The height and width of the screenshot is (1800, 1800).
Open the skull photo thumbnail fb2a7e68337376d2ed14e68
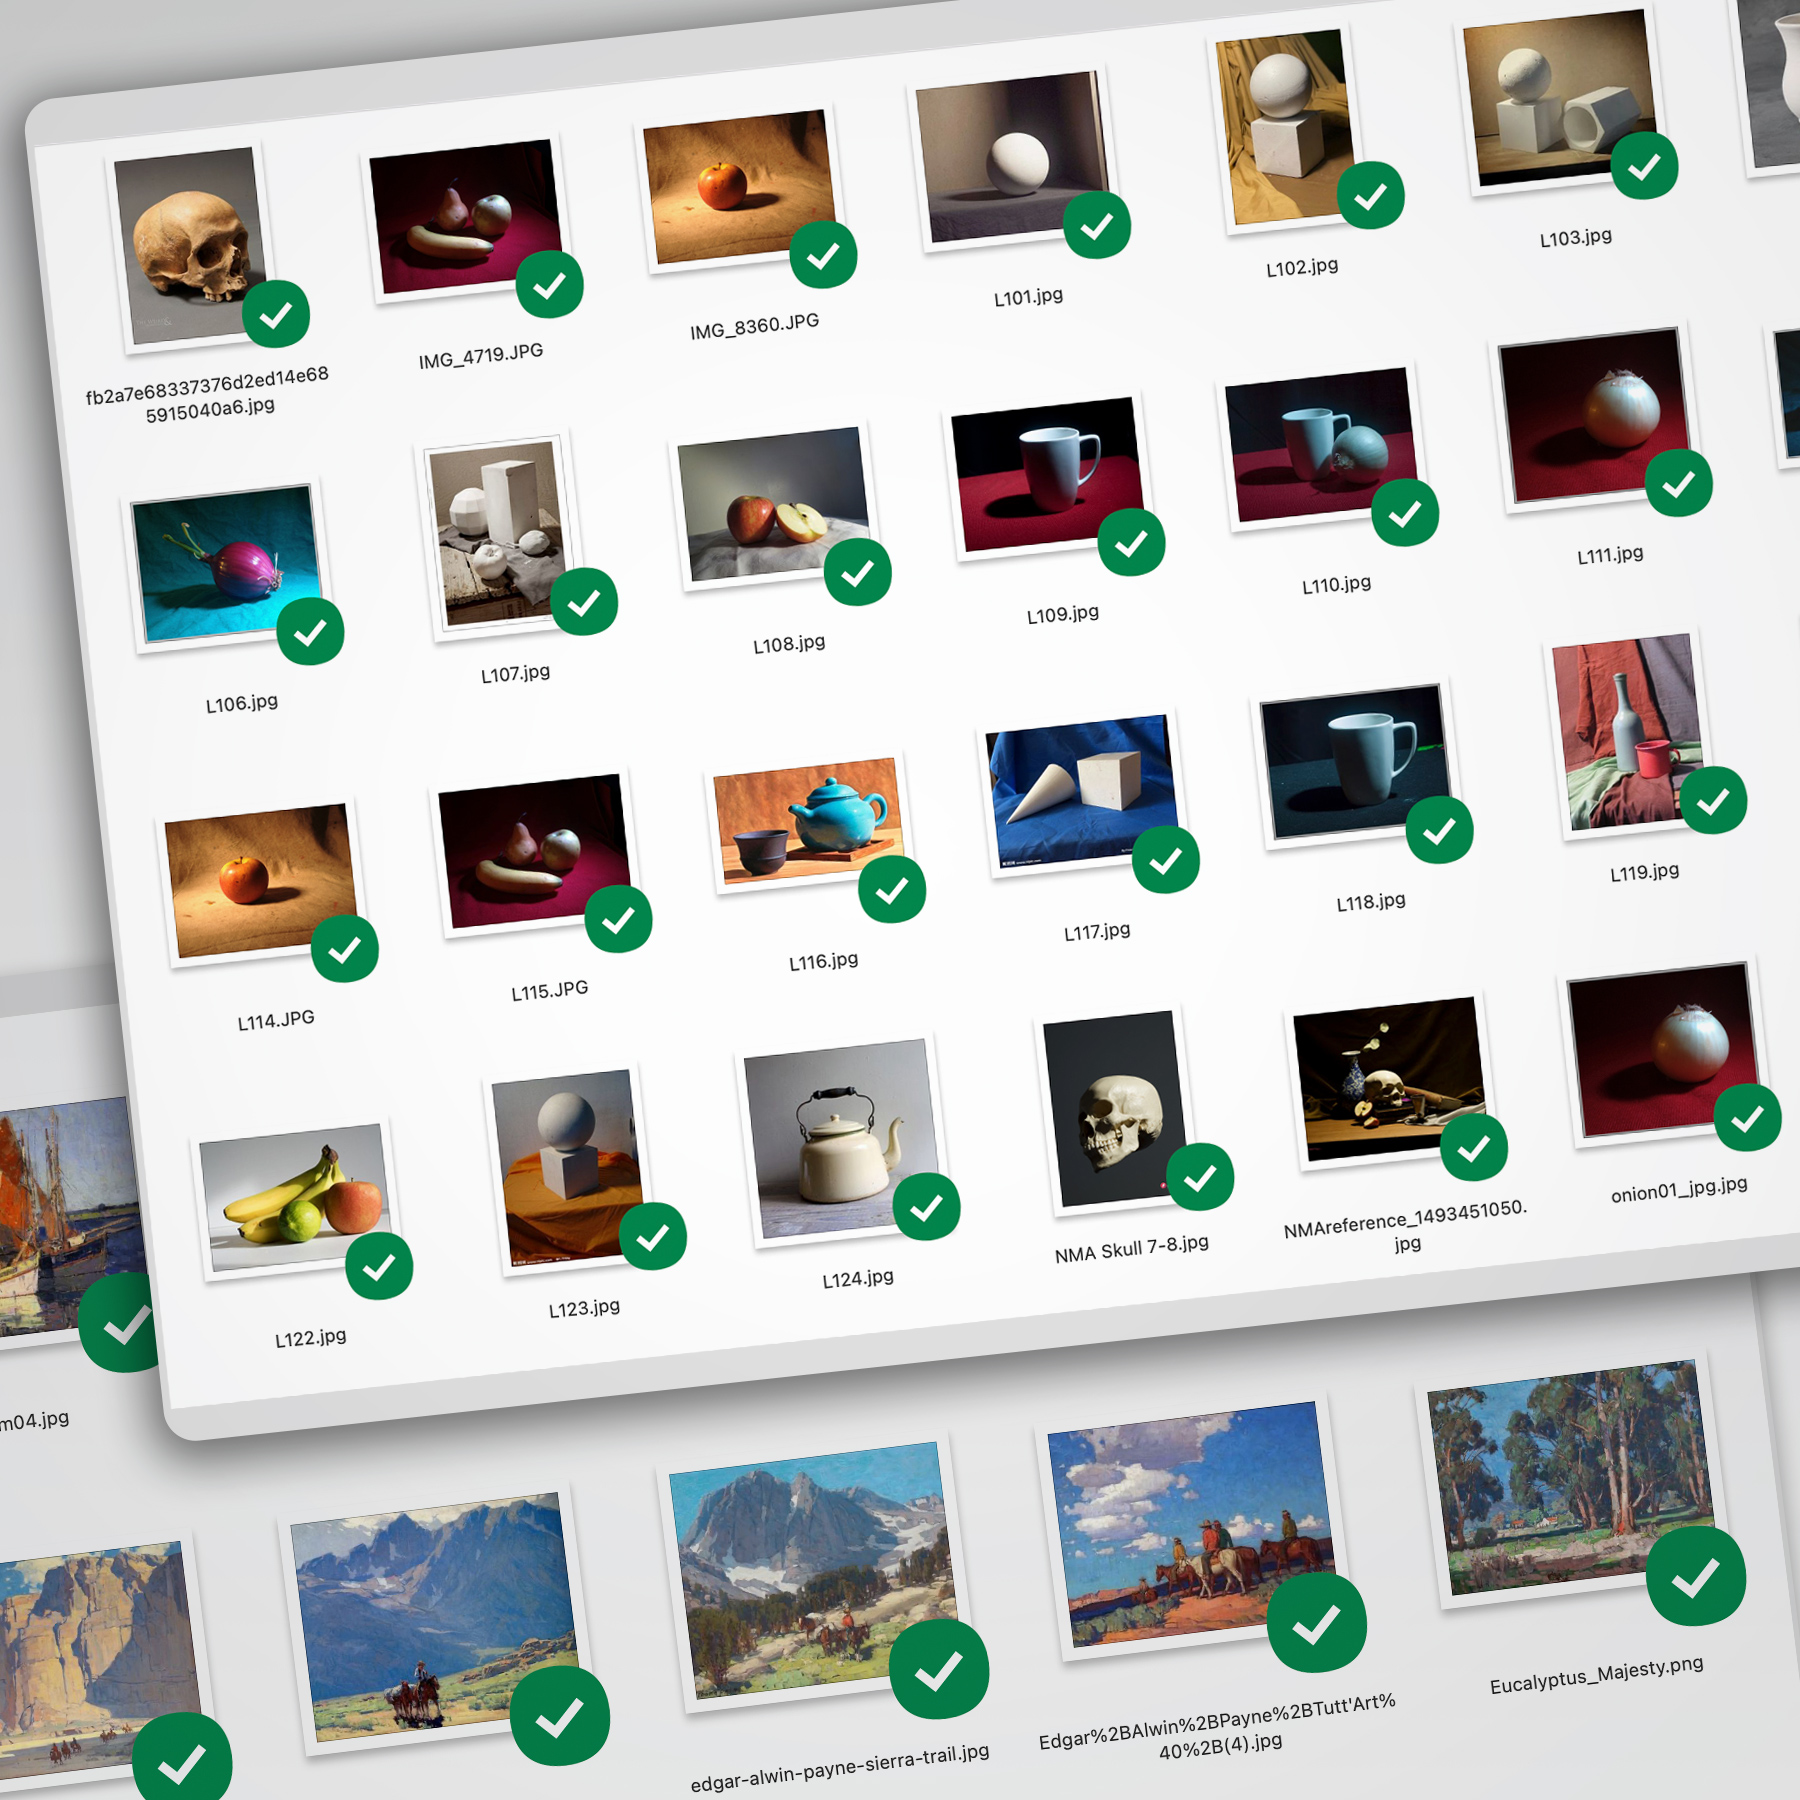coord(190,246)
